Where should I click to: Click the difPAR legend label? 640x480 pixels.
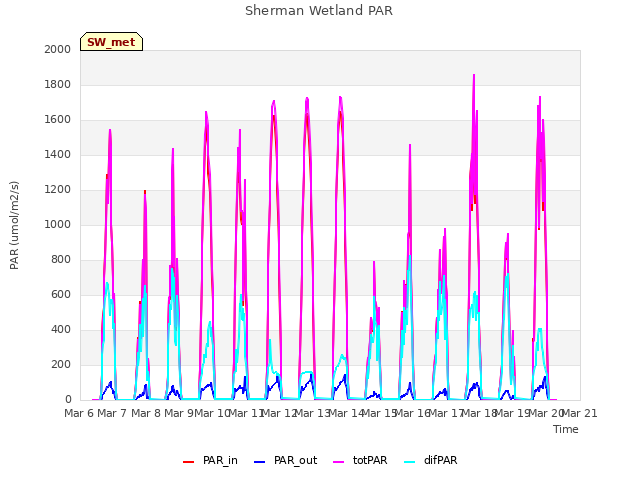pos(440,460)
